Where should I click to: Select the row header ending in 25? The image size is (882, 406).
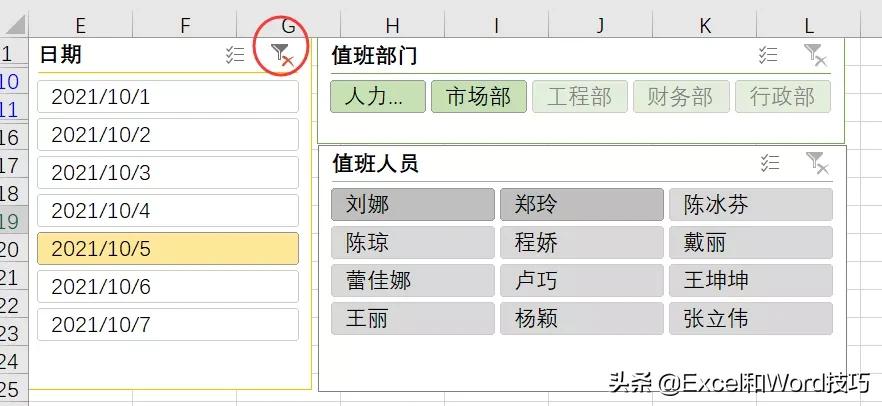click(14, 389)
